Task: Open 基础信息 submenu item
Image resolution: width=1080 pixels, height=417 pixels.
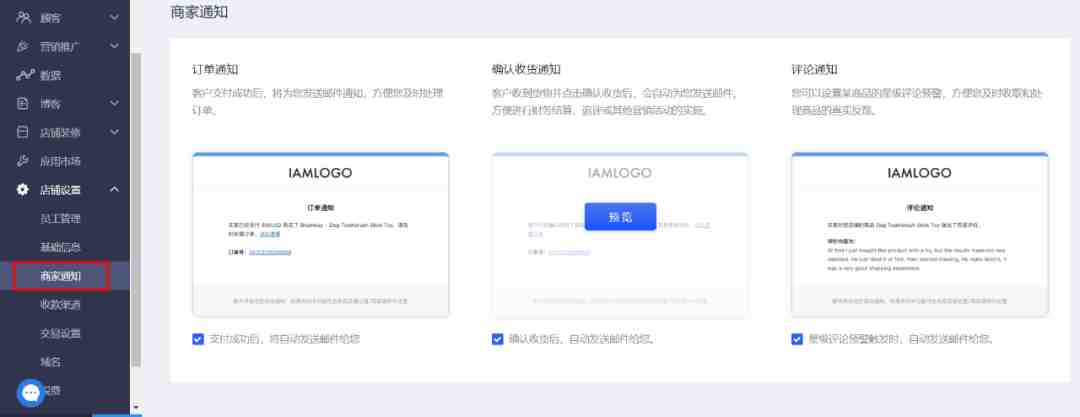Action: (x=60, y=247)
